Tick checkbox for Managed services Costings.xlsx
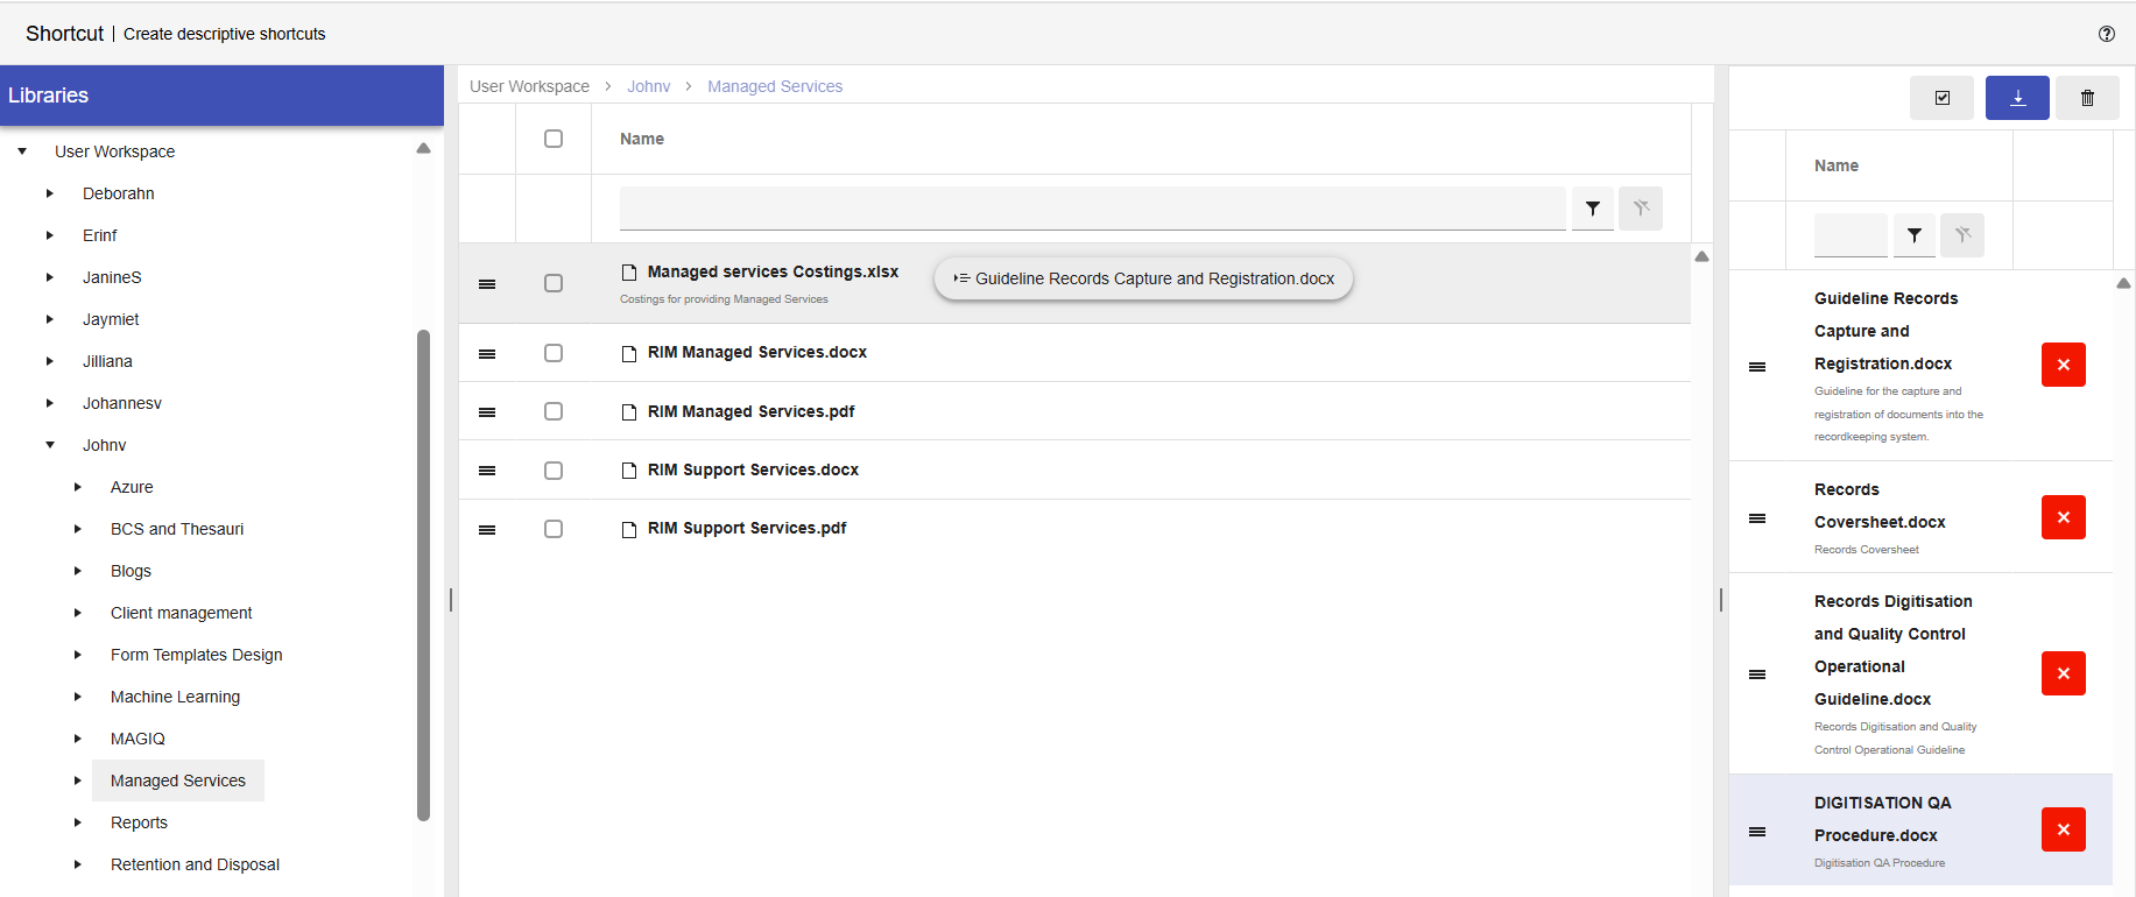Viewport: 2136px width, 897px height. pyautogui.click(x=553, y=283)
